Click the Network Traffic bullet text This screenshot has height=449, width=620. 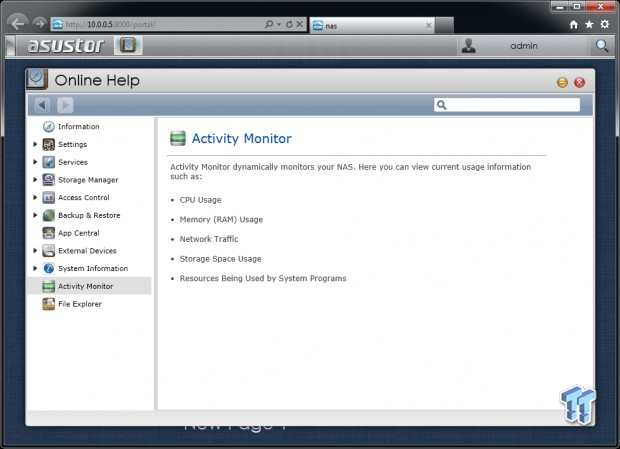pyautogui.click(x=209, y=239)
